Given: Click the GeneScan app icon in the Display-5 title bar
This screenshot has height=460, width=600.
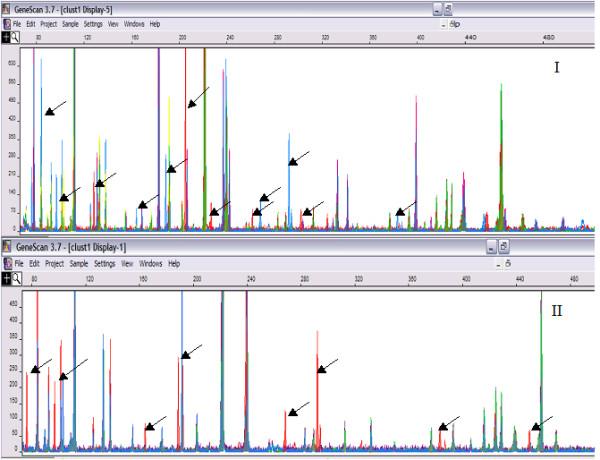Looking at the screenshot, I should [7, 8].
